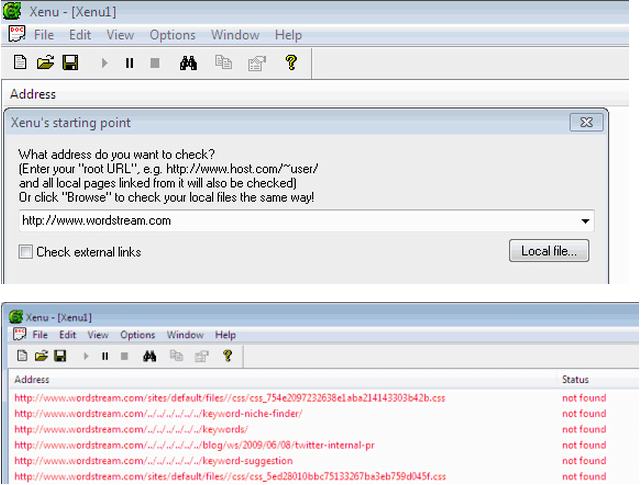The width and height of the screenshot is (642, 485).
Task: Open View menu in top Xenu window
Action: pos(120,35)
